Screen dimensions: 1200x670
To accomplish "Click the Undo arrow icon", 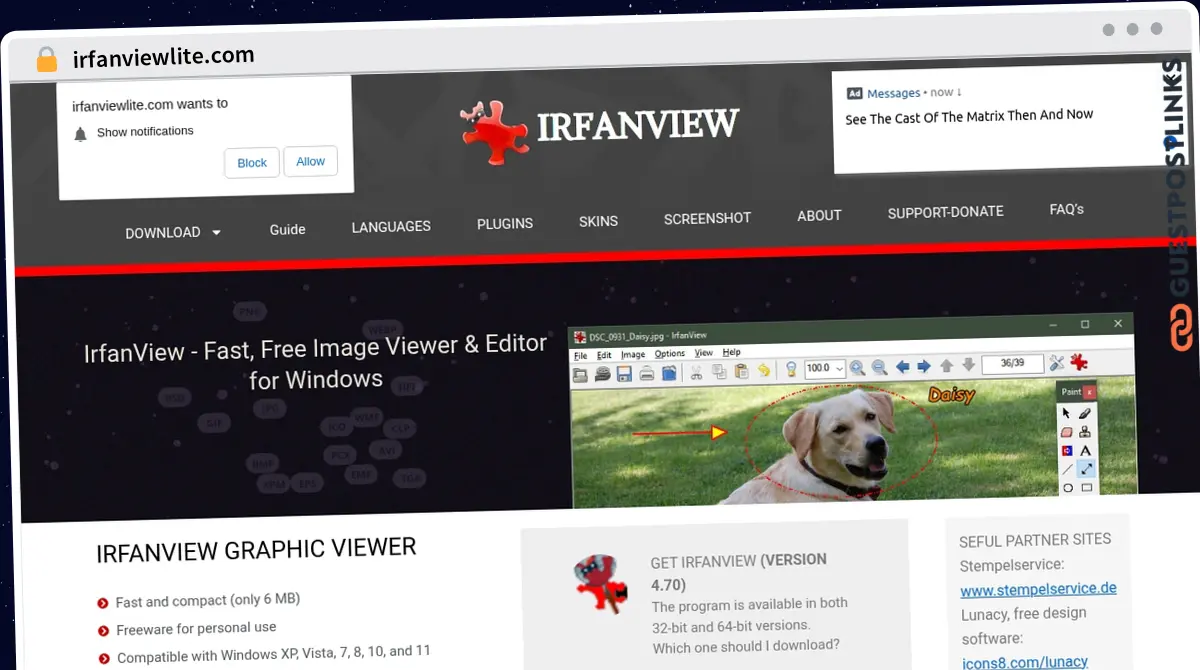I will 764,370.
